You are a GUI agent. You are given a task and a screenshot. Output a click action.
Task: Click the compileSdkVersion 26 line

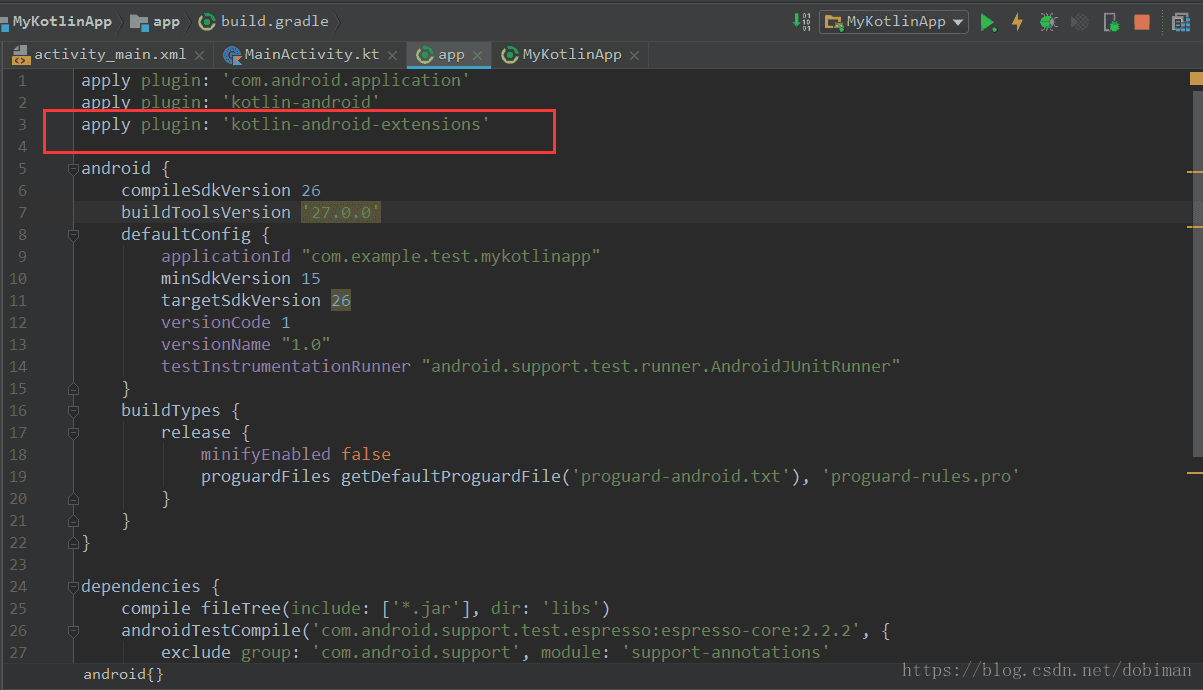click(221, 191)
